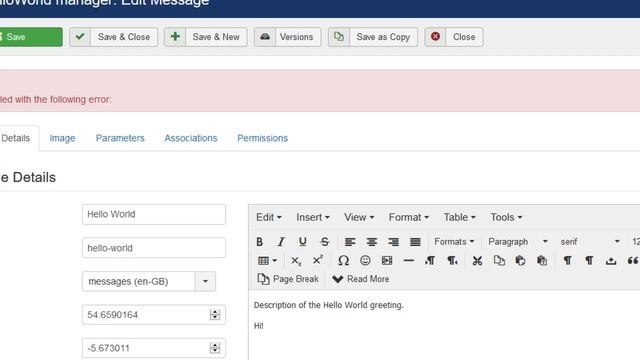Align editor text left
This screenshot has width=640, height=360.
pos(350,242)
